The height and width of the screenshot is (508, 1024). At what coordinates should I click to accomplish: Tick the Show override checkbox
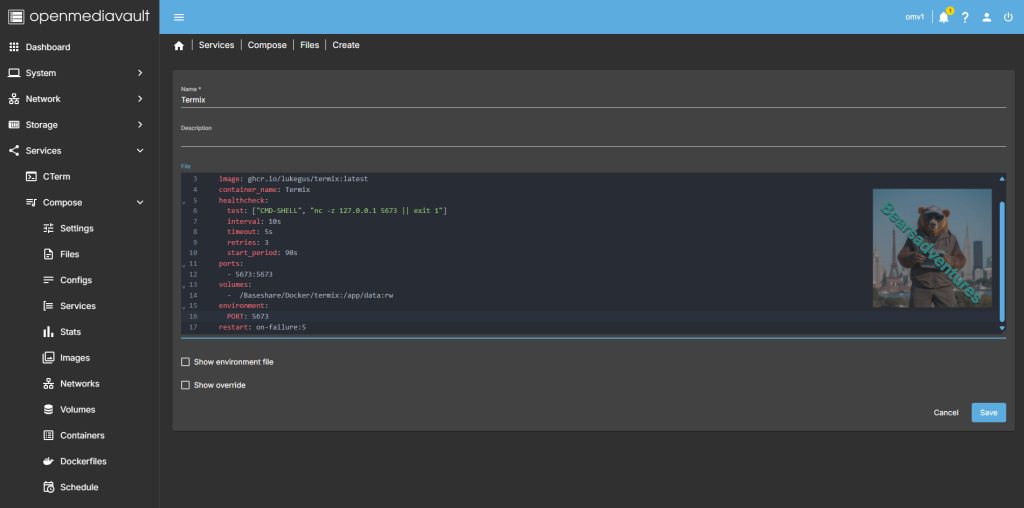click(185, 385)
